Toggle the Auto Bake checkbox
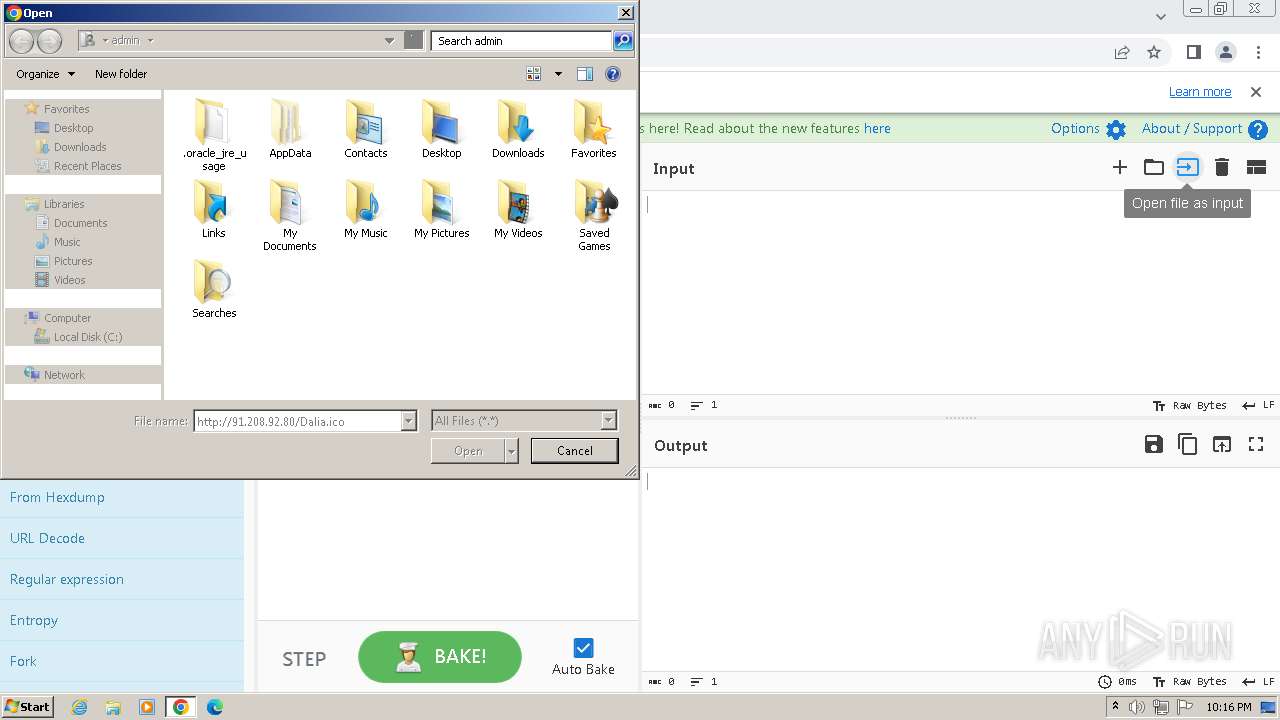This screenshot has width=1280, height=720. [583, 648]
